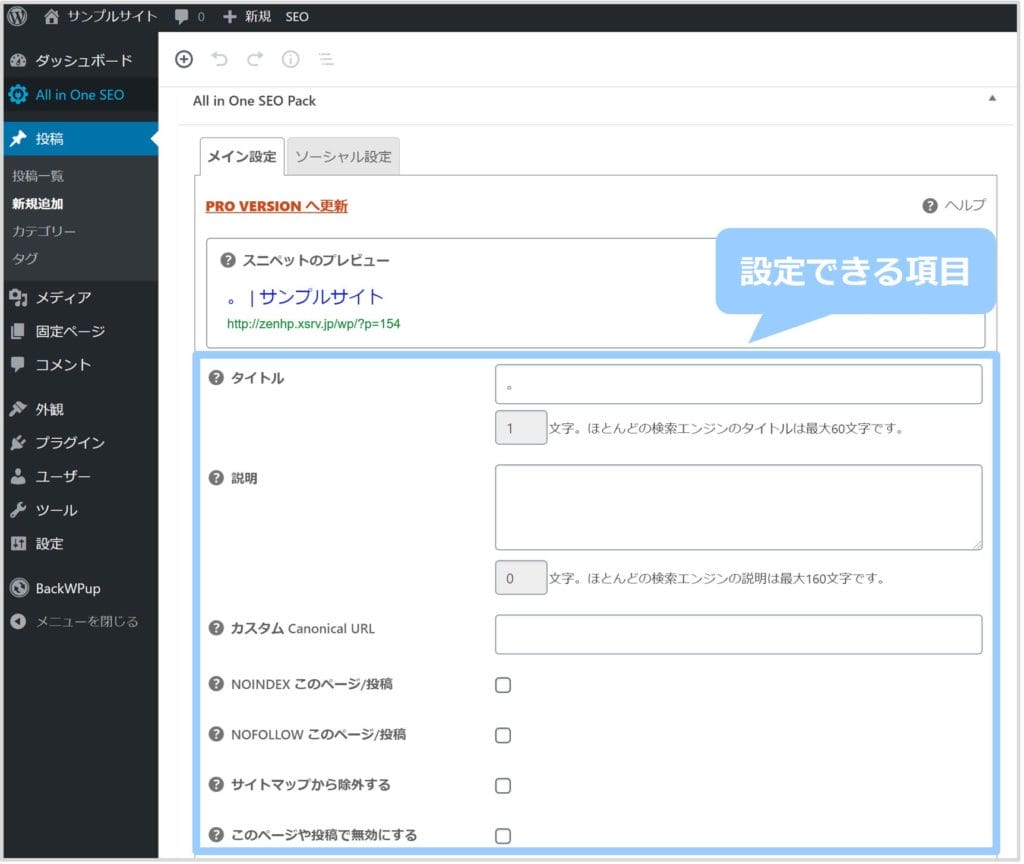The image size is (1024, 864).
Task: Open the ツール menu
Action: (x=80, y=511)
